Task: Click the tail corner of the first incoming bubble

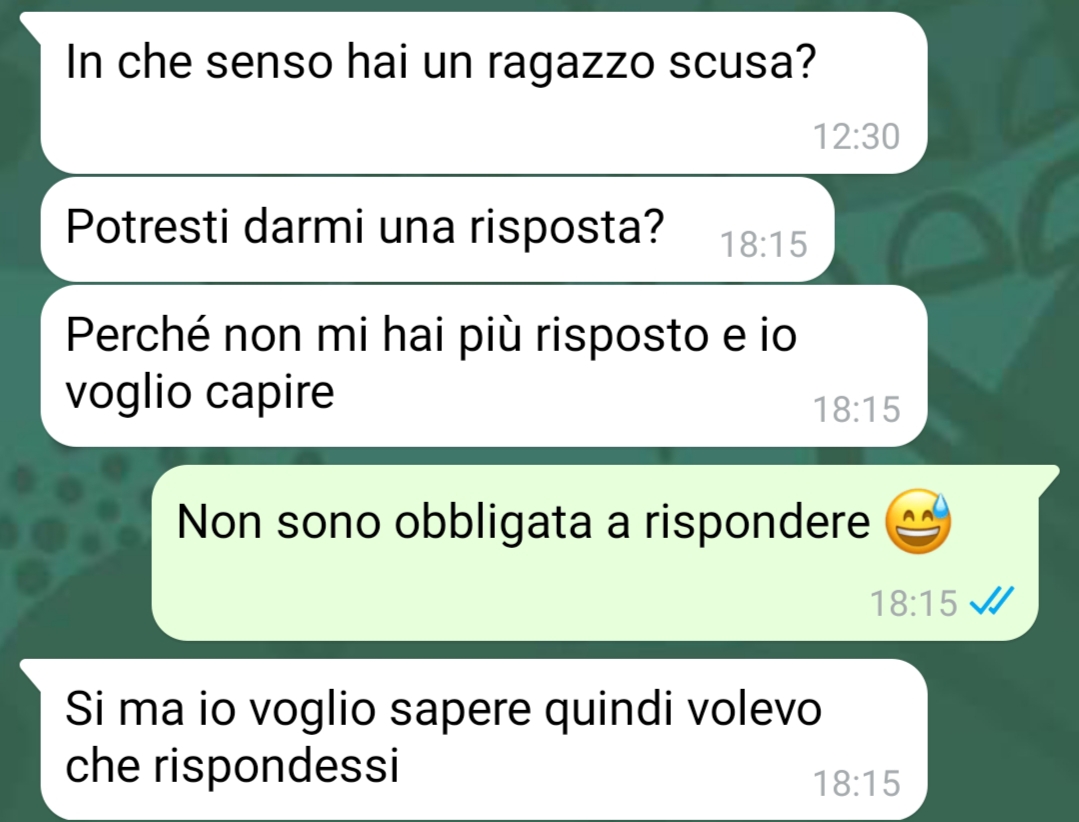Action: (29, 22)
